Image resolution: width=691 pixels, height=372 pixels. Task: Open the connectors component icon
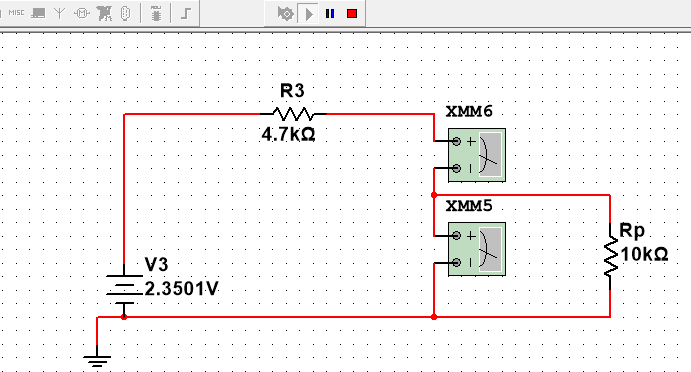pos(126,13)
